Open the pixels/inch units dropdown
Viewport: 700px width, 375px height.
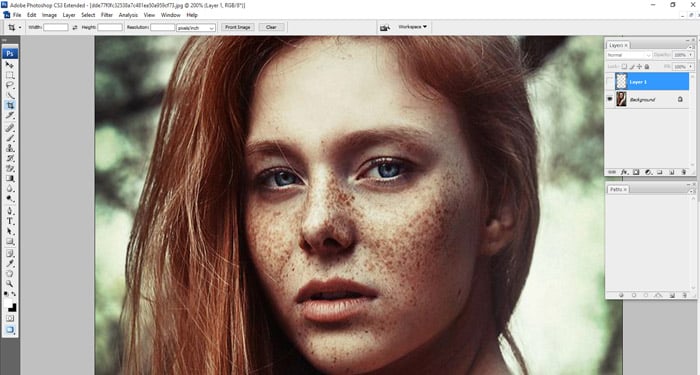[x=196, y=28]
